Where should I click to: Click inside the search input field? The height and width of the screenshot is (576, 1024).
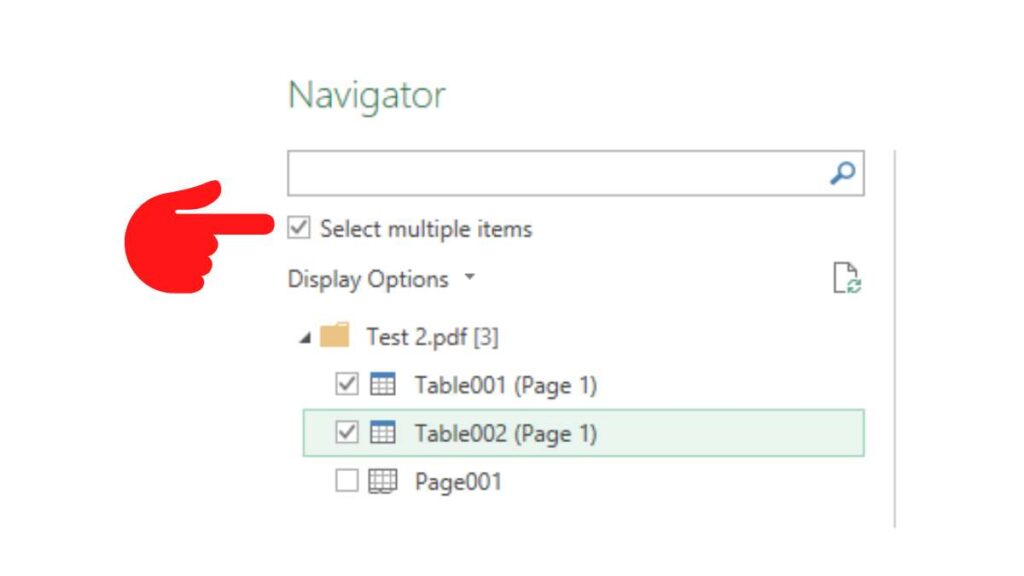[x=550, y=172]
